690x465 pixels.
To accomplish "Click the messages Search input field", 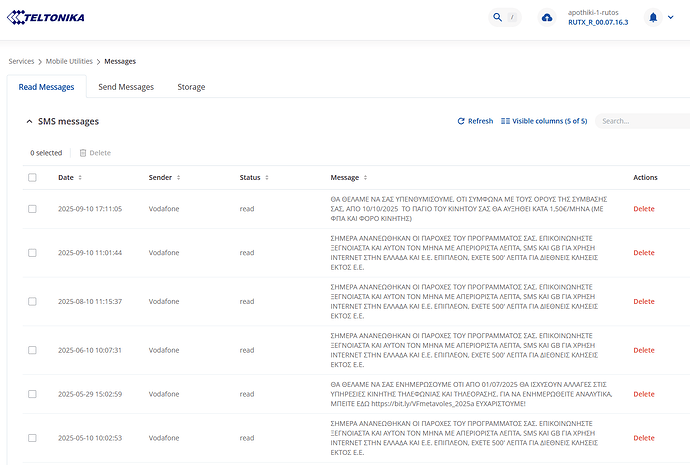I will (x=640, y=121).
